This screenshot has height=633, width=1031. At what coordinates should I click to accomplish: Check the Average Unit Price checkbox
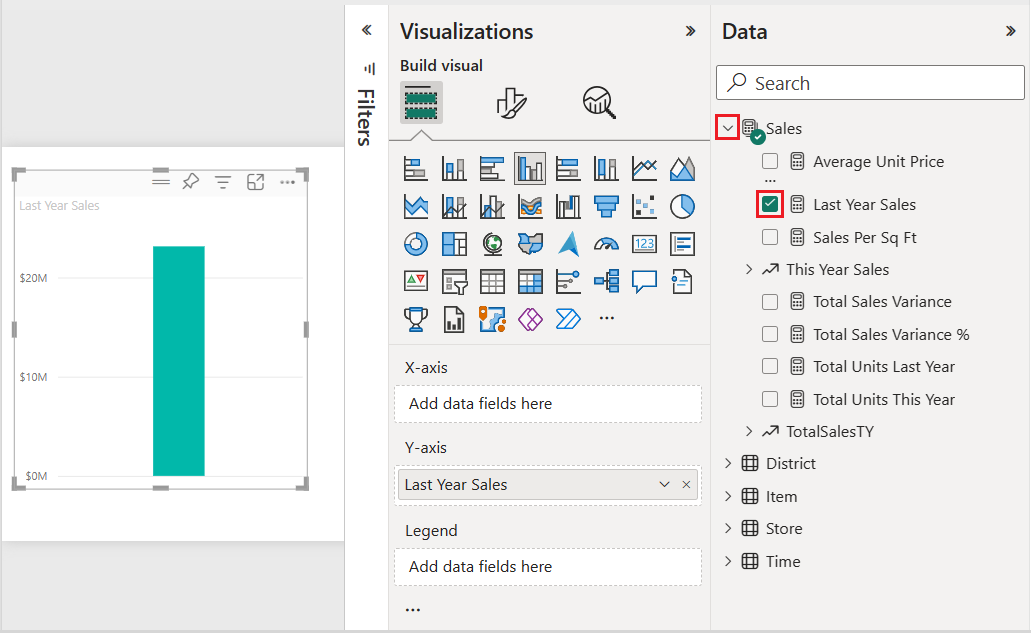[769, 161]
